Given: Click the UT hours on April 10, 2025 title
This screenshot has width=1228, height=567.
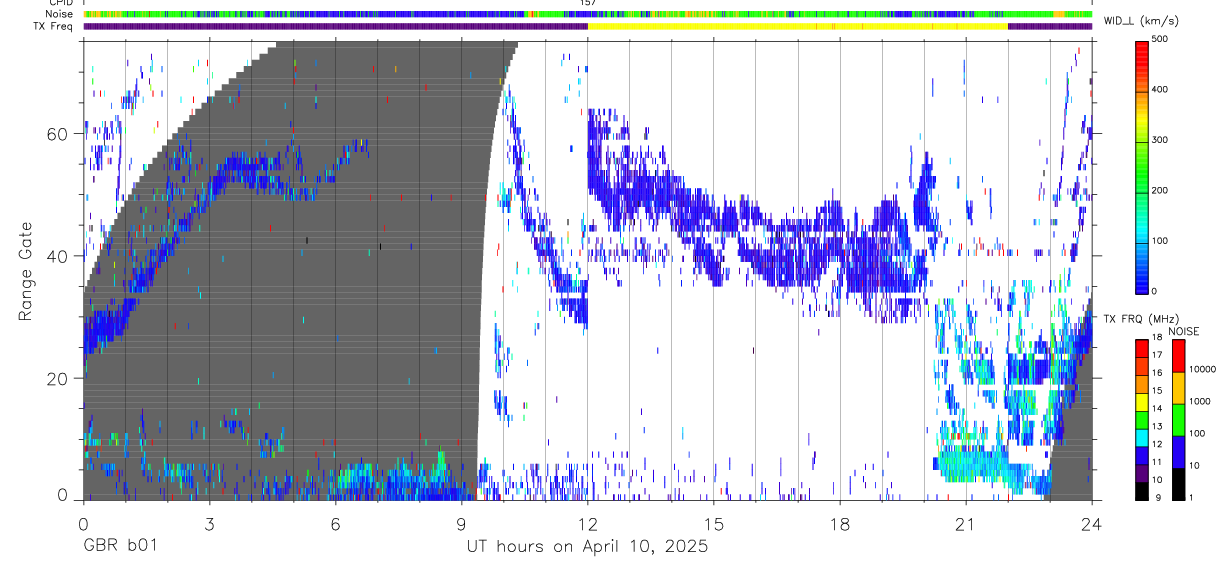Looking at the screenshot, I should (x=587, y=547).
